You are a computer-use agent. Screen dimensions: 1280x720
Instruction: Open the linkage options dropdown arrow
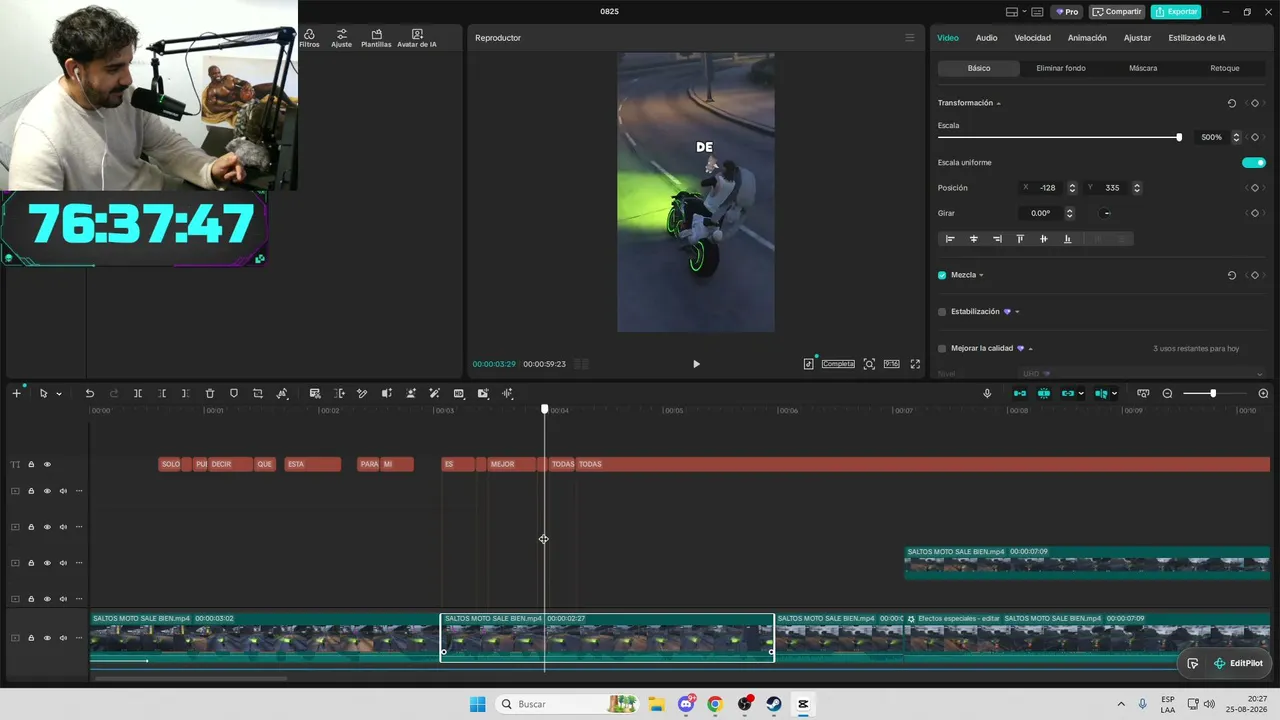coord(1081,394)
